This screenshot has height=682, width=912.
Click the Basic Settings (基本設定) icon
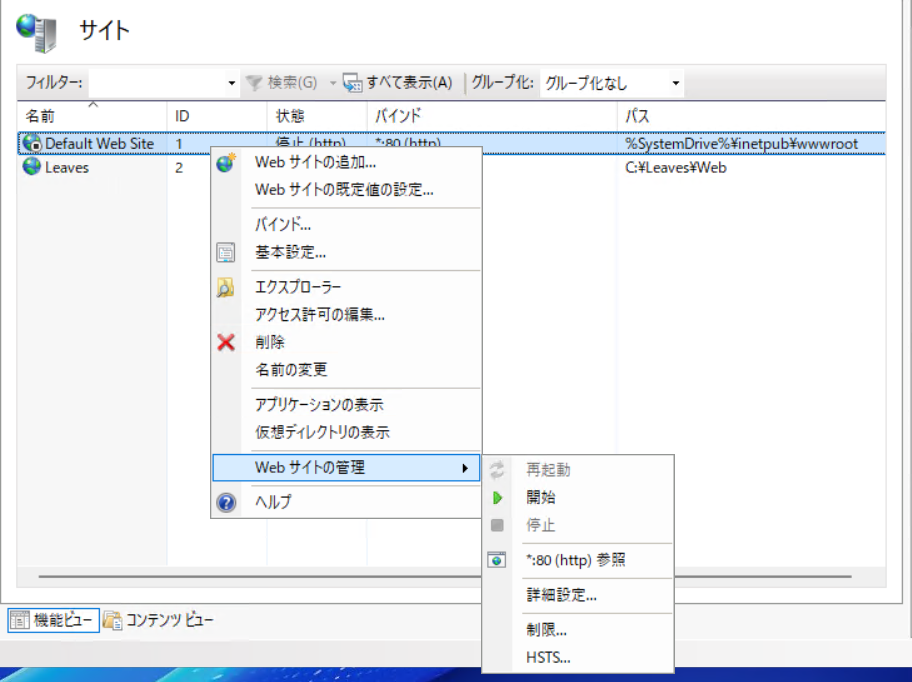(226, 253)
